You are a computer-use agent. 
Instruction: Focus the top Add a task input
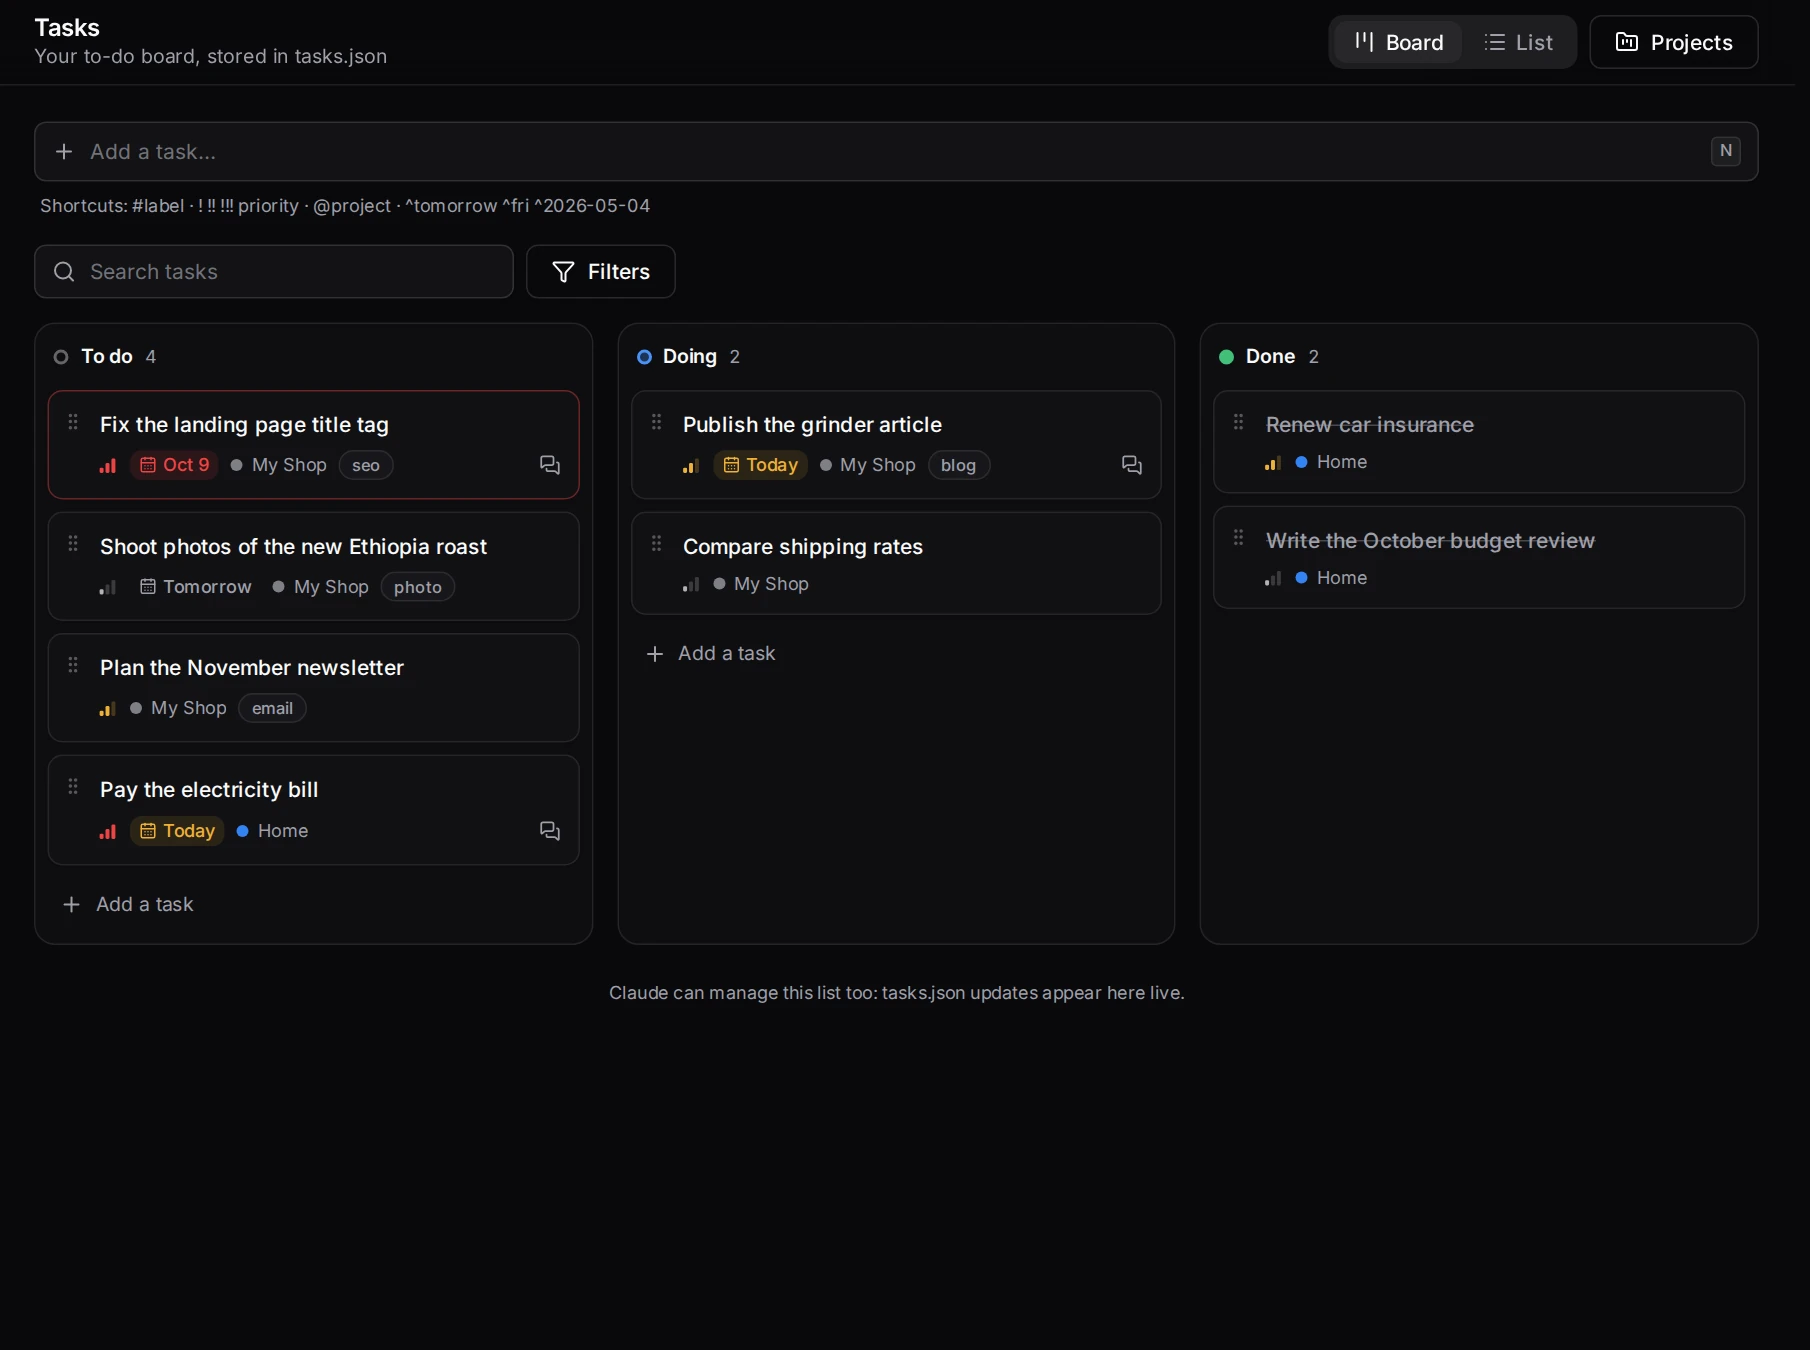pos(896,152)
